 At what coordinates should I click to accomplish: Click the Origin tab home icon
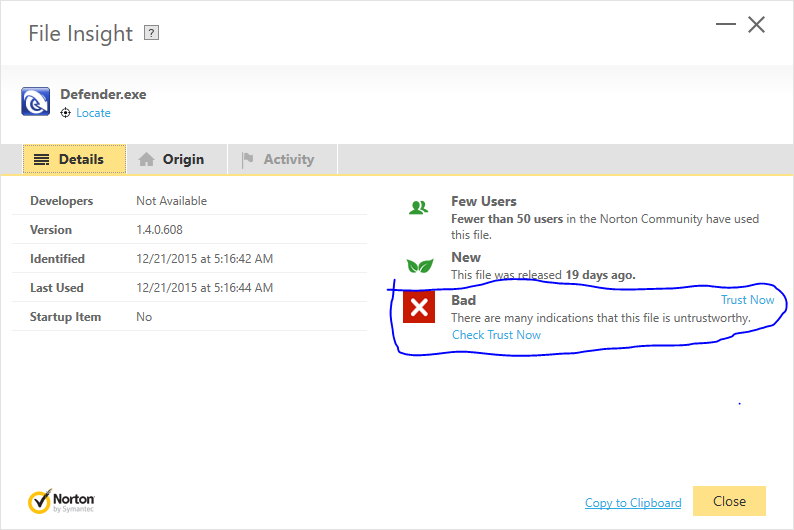tap(147, 159)
